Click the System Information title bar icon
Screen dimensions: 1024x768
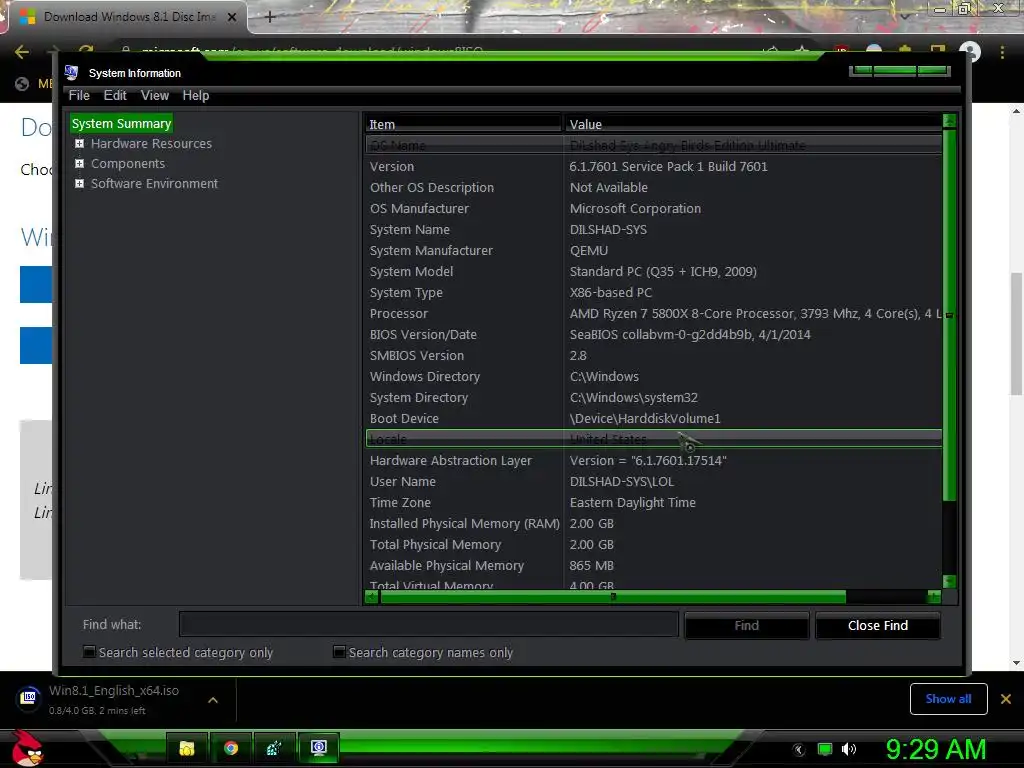tap(71, 72)
